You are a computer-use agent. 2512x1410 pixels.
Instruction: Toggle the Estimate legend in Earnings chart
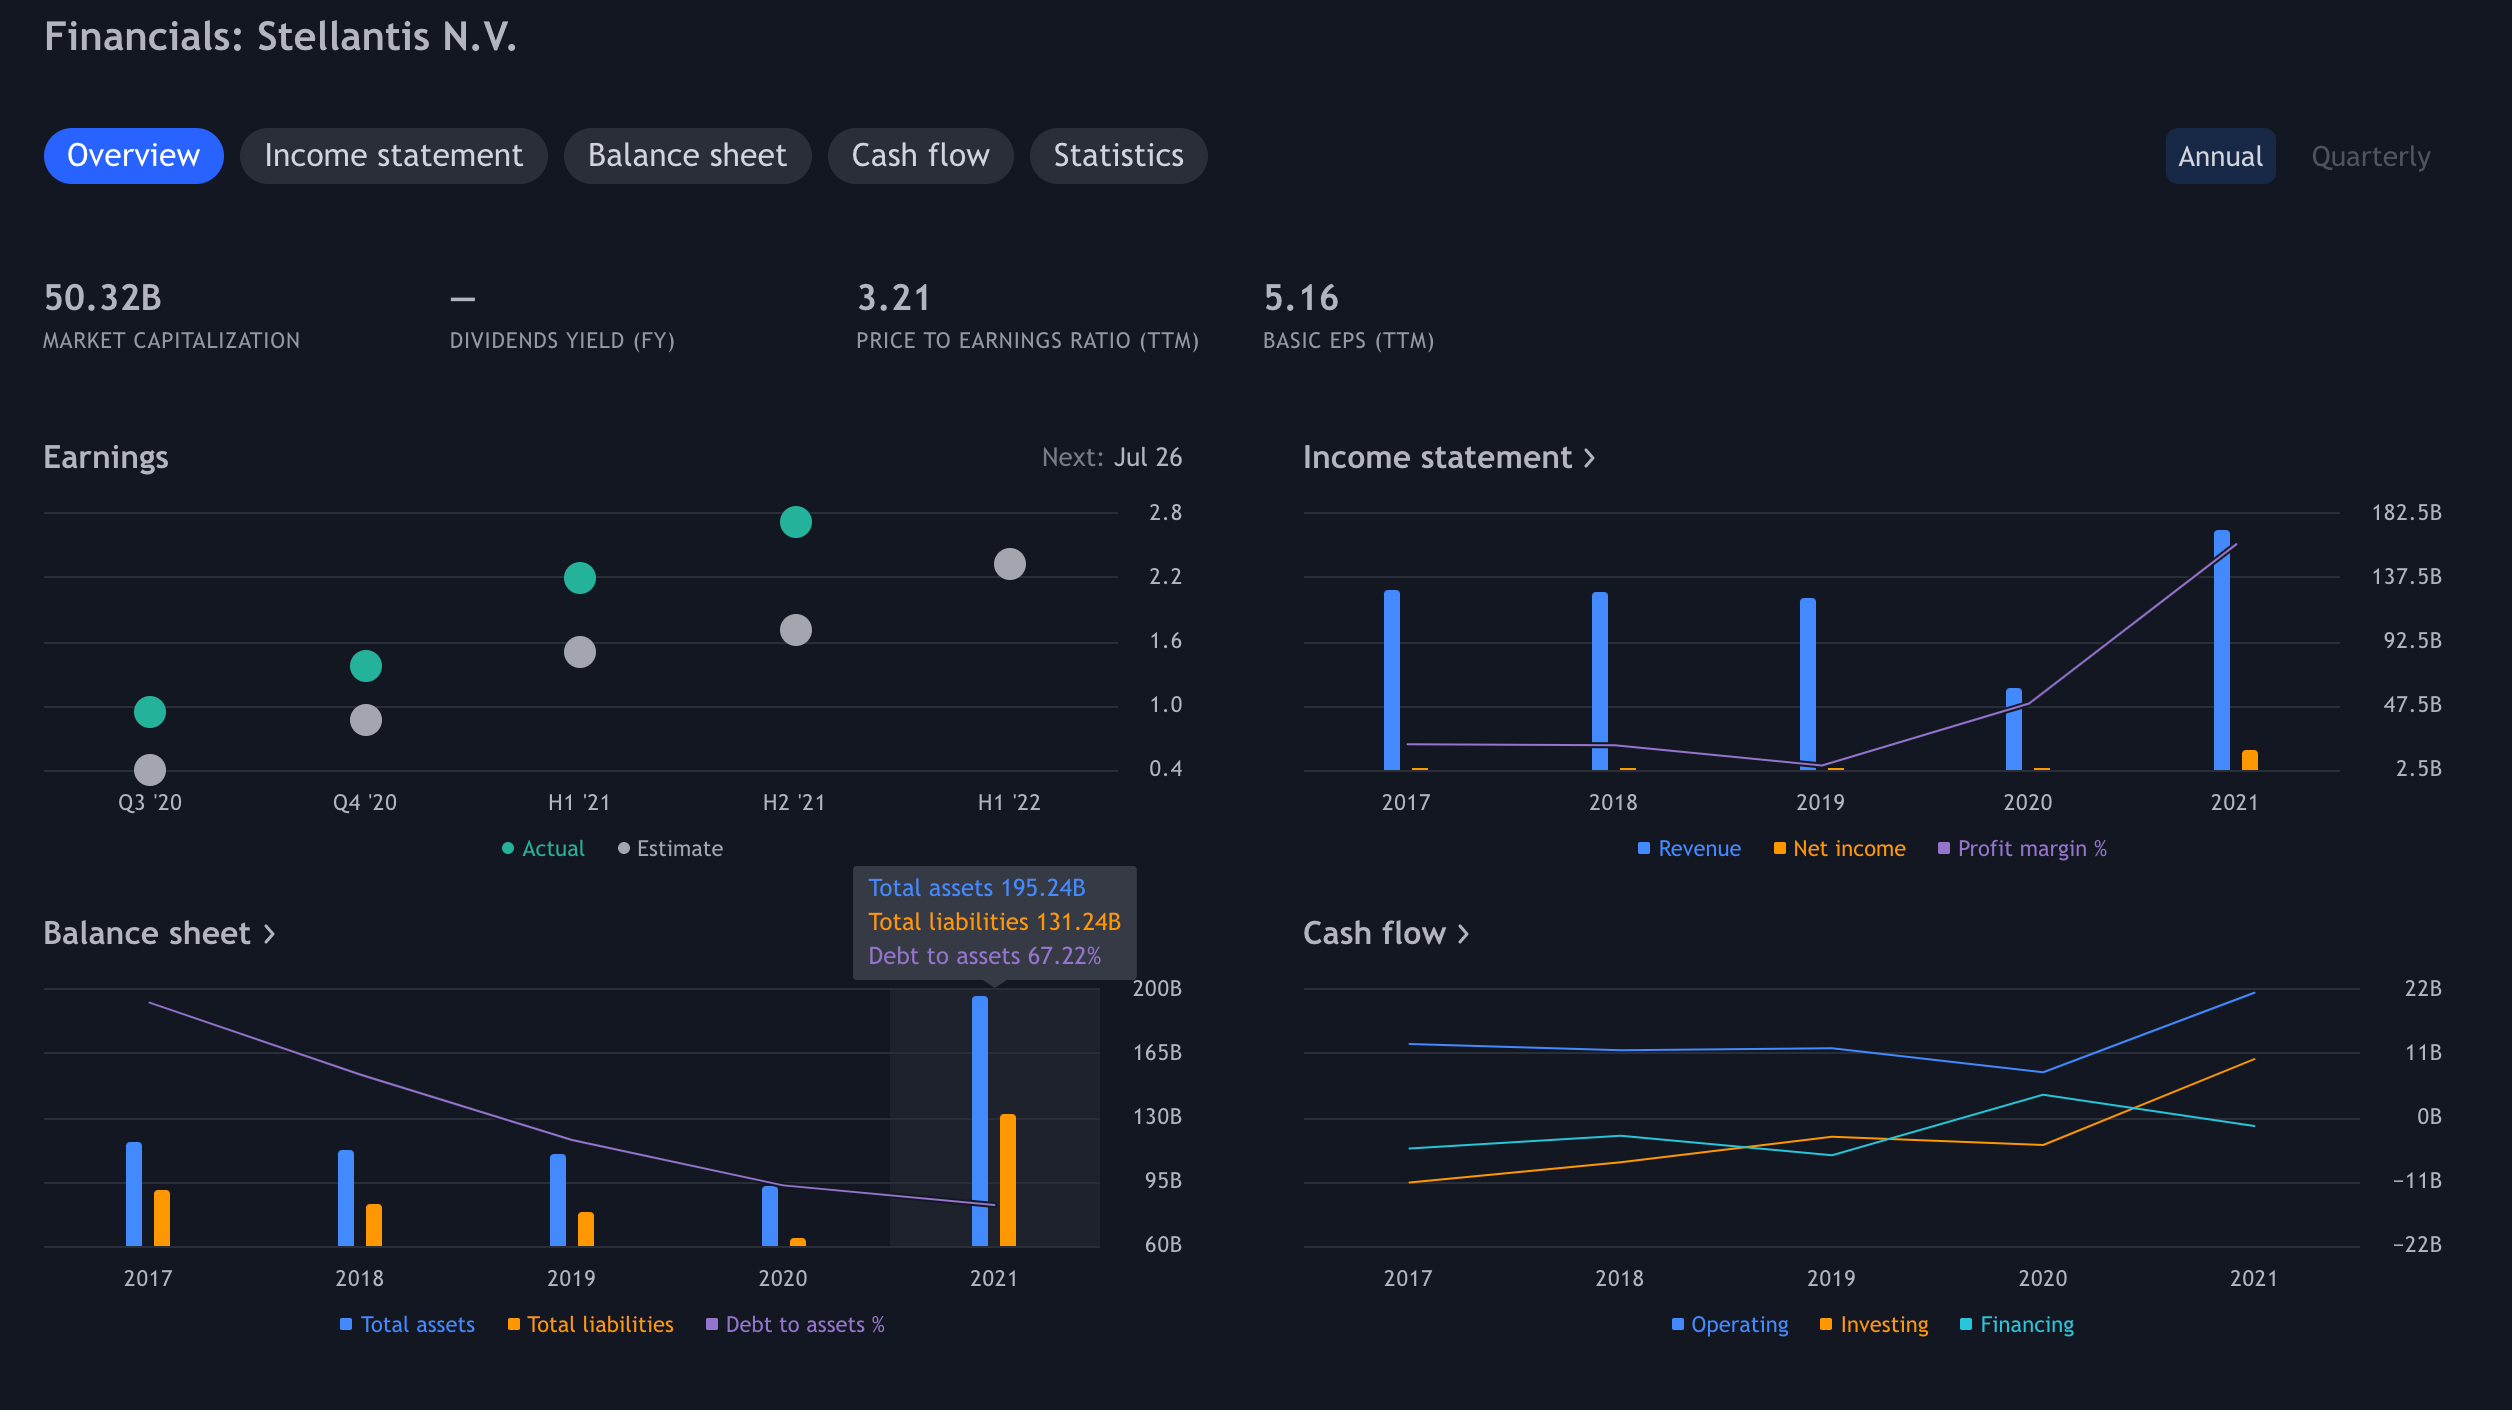coord(670,848)
